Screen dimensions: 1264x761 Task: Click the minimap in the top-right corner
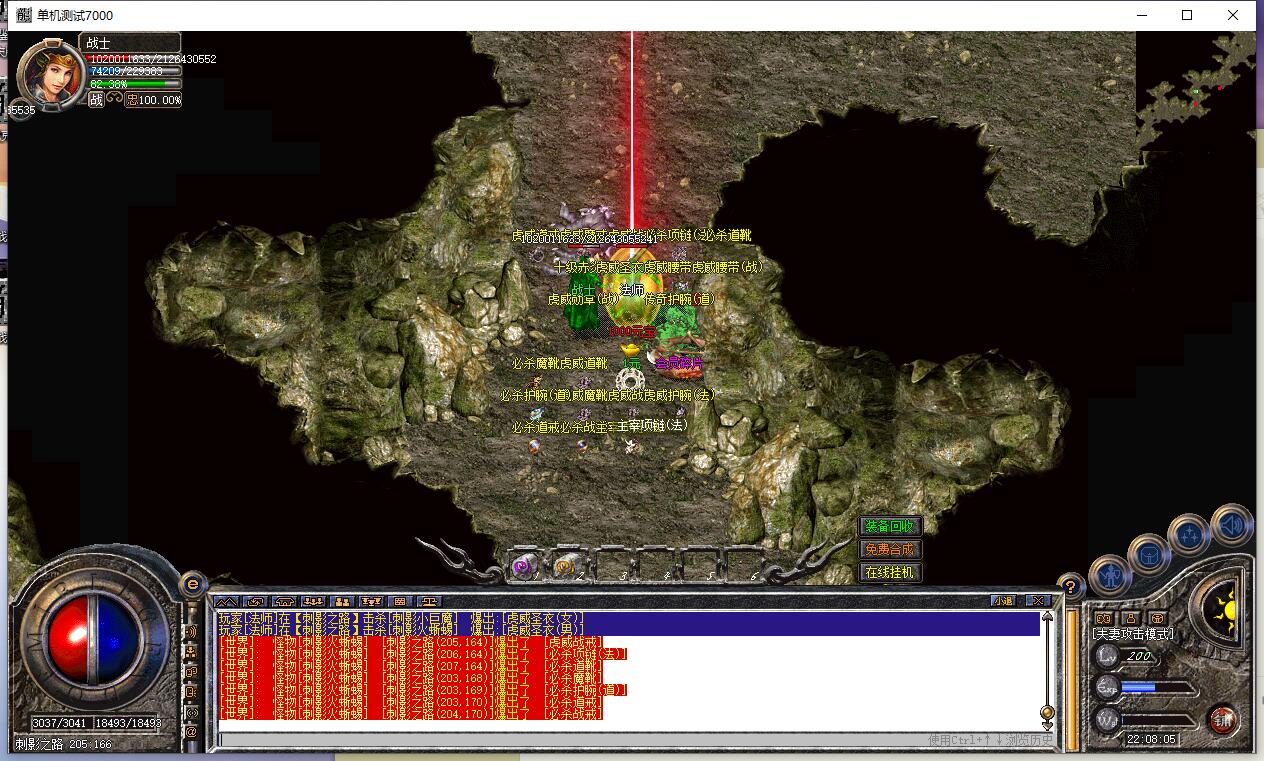(1196, 90)
